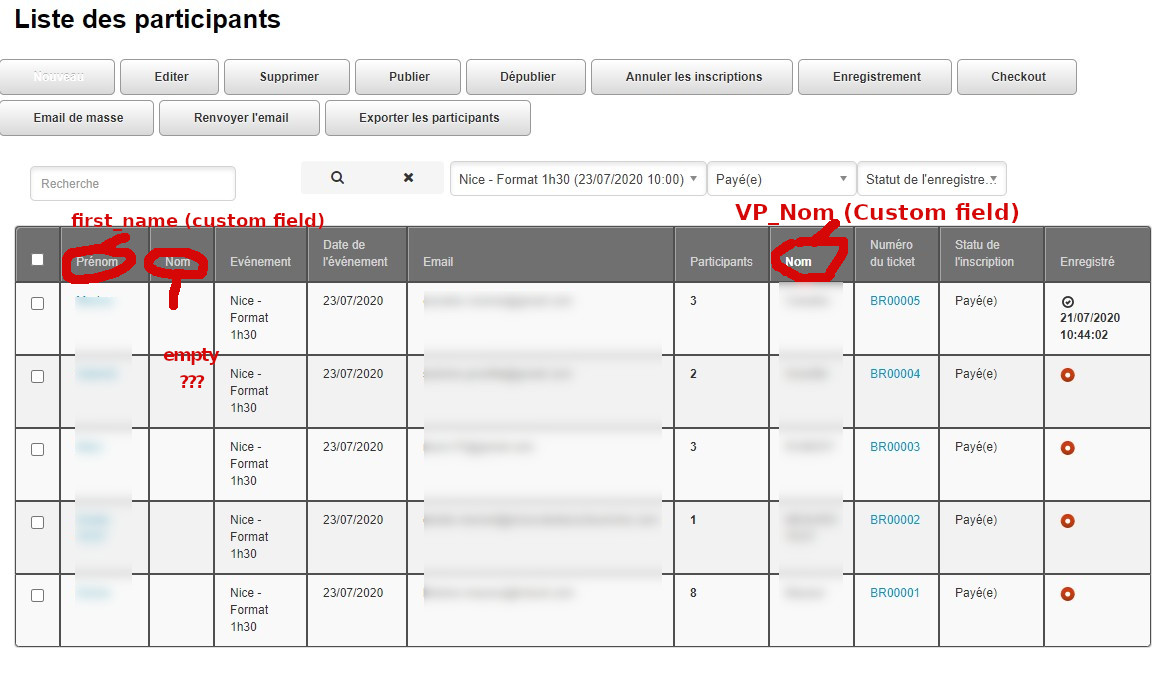This screenshot has height=699, width=1163.
Task: Clear search with the X icon
Action: click(x=408, y=178)
